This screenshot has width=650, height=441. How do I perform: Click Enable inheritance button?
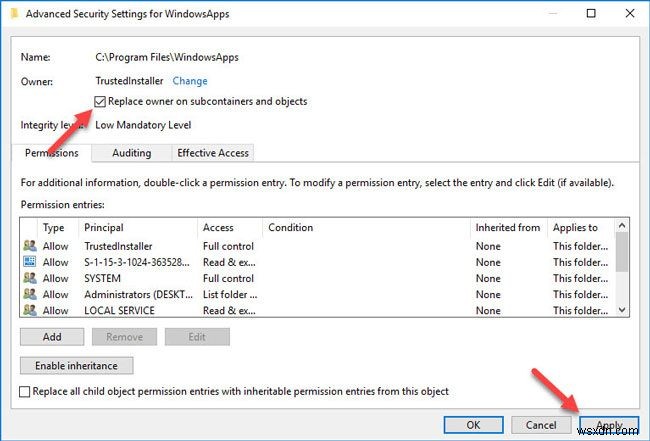76,366
